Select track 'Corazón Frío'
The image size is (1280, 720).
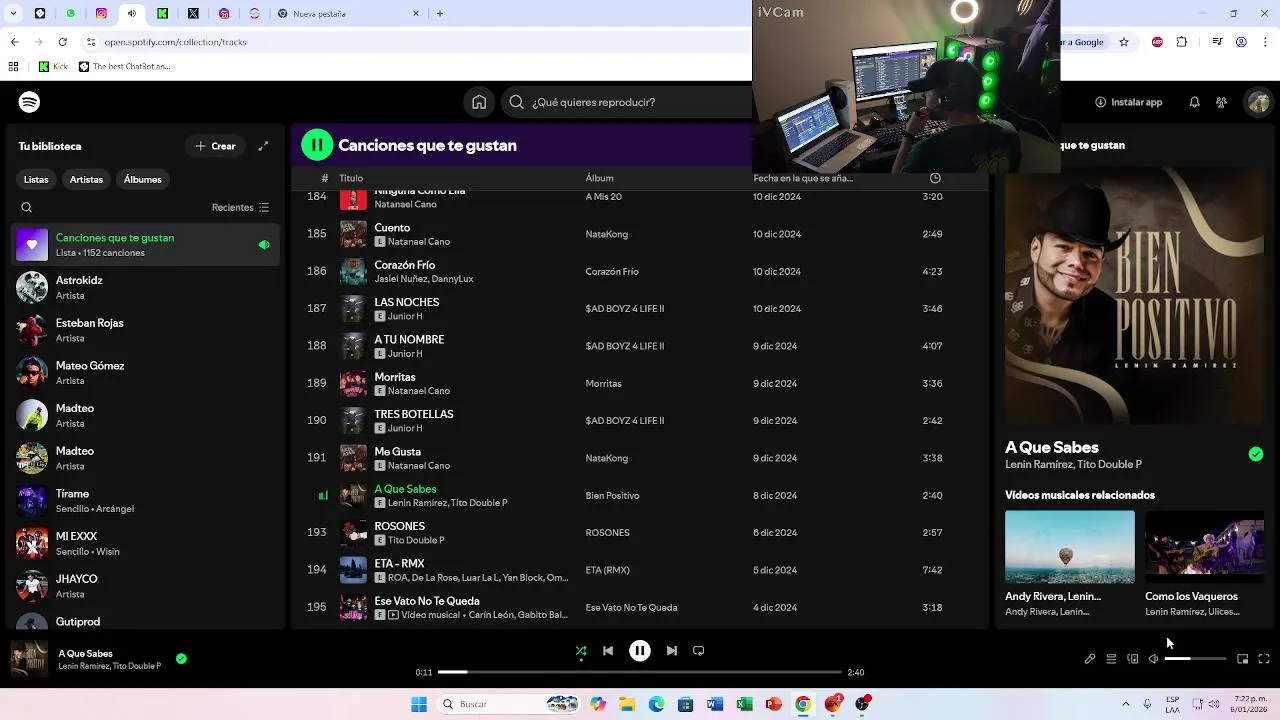(x=640, y=271)
